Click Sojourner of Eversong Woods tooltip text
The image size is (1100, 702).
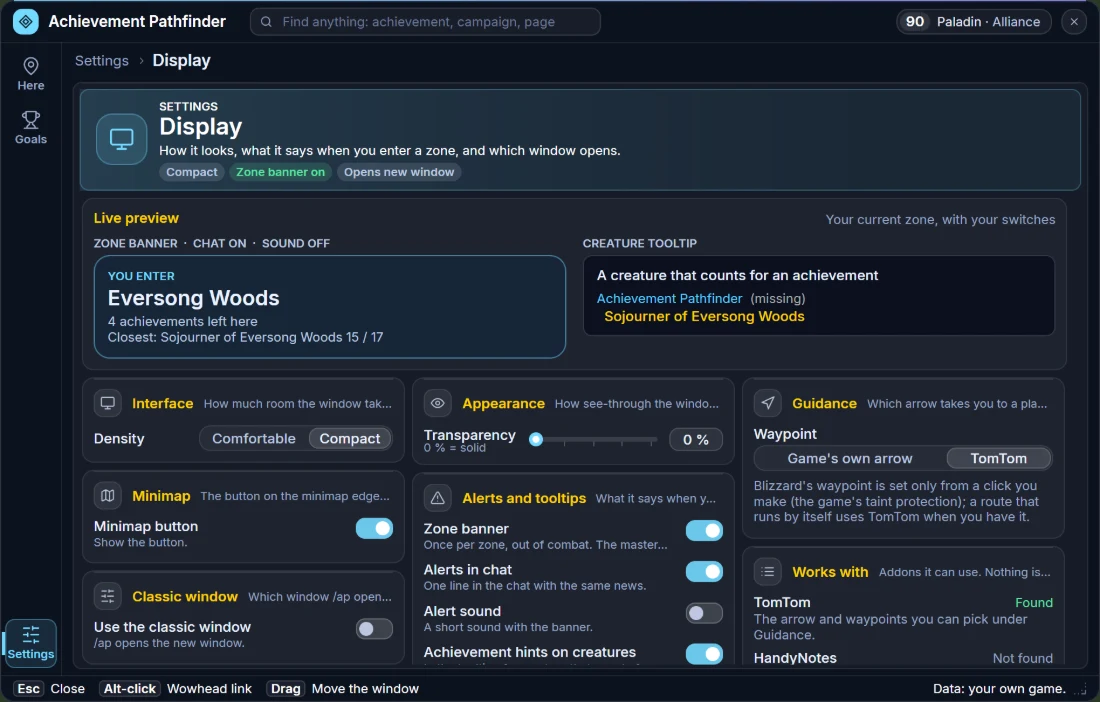pos(704,316)
